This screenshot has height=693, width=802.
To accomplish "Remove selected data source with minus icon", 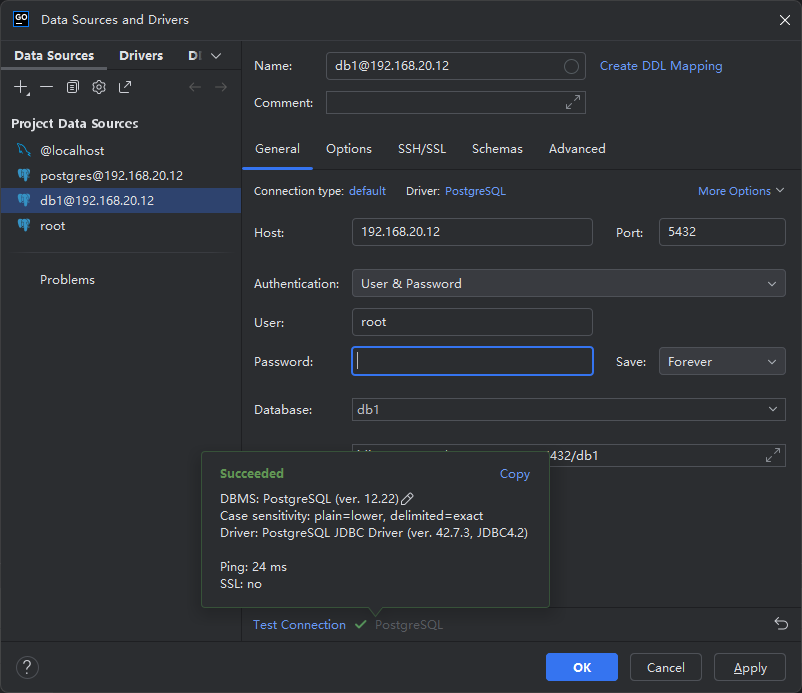I will point(47,87).
